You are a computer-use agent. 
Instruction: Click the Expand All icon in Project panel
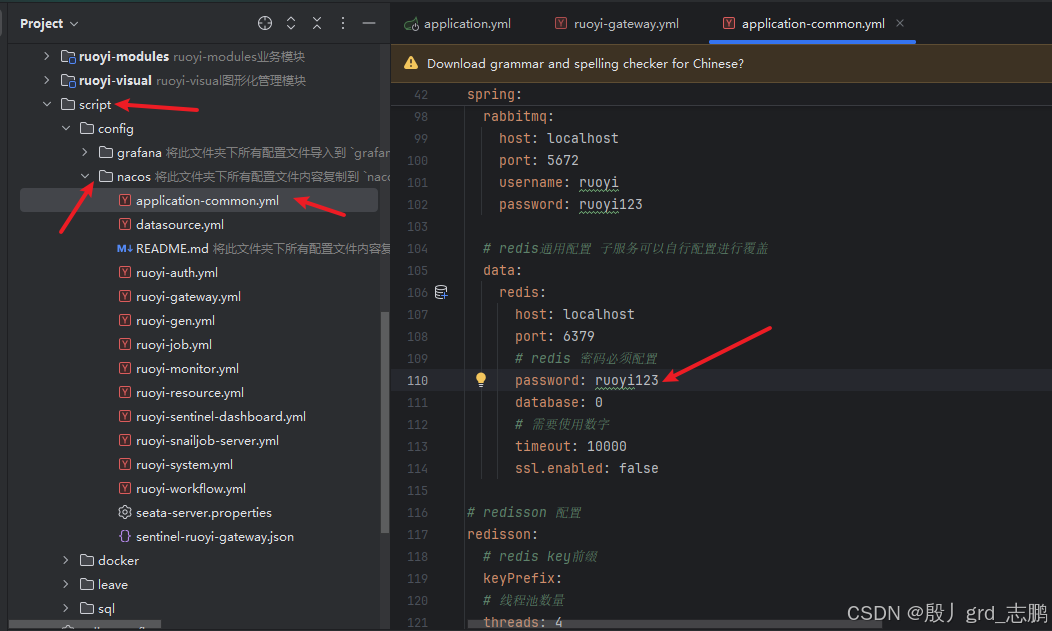click(291, 23)
